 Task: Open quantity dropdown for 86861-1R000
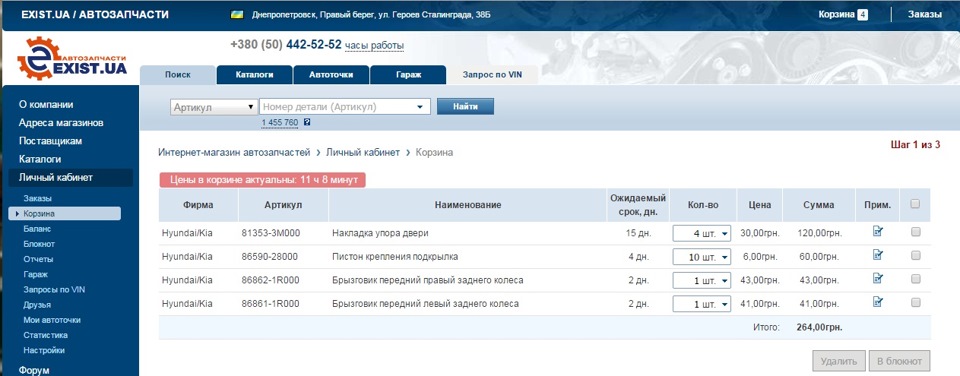[x=702, y=303]
